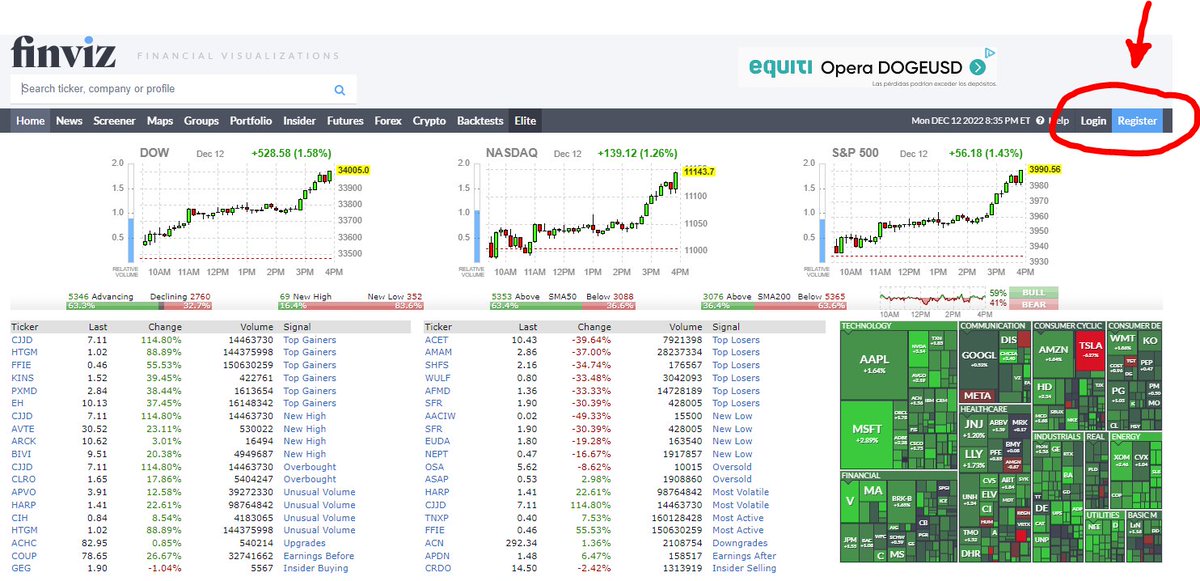This screenshot has height=581, width=1200.
Task: Click the SMA50 above/below bar
Action: pos(564,306)
